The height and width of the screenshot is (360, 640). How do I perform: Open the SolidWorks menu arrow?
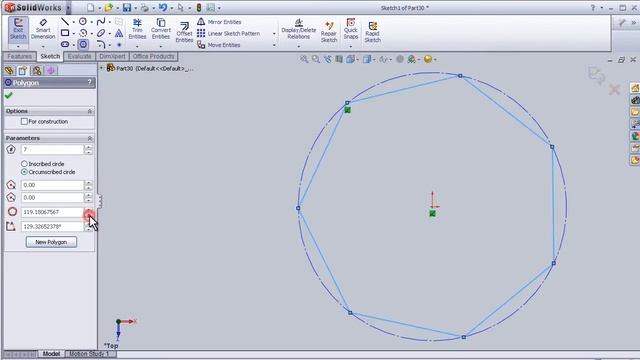point(68,7)
